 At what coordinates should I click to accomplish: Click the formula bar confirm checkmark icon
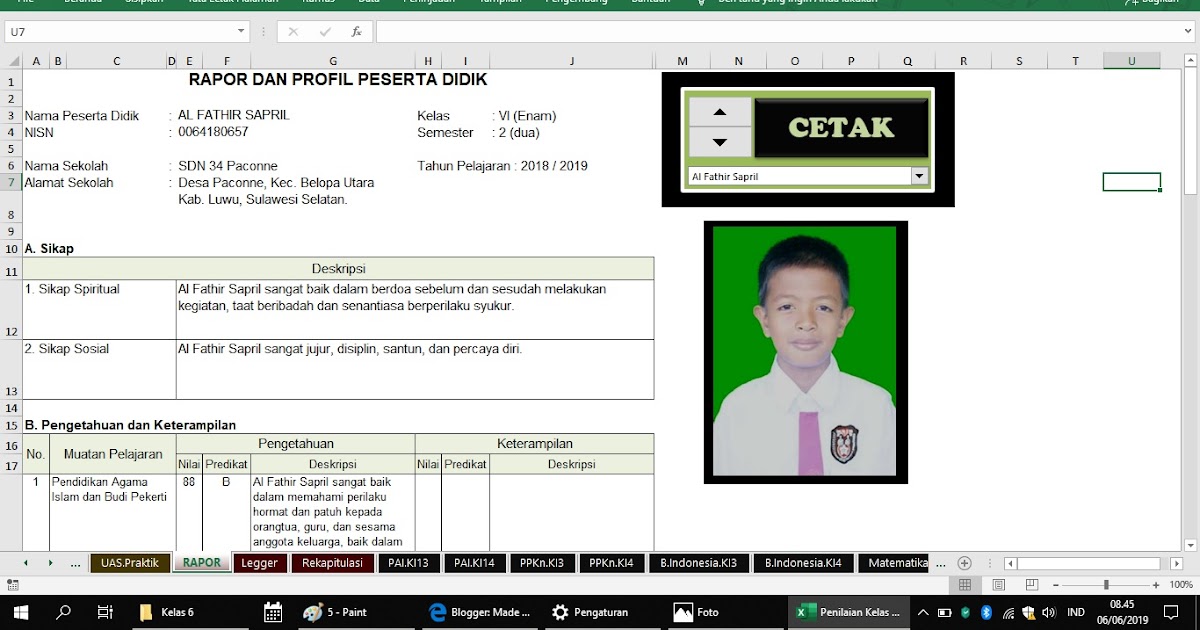[325, 32]
